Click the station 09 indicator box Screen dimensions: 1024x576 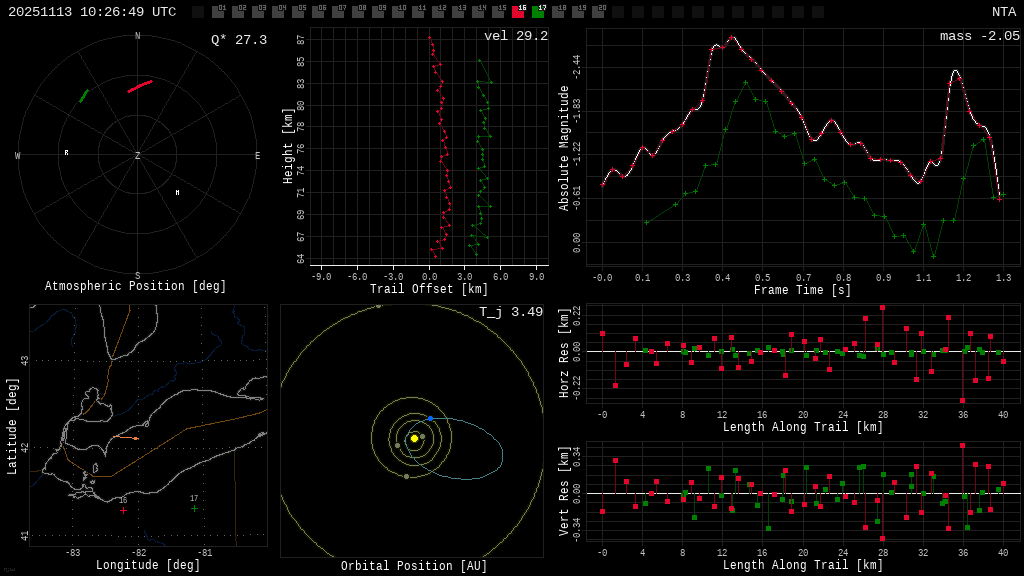(x=378, y=11)
